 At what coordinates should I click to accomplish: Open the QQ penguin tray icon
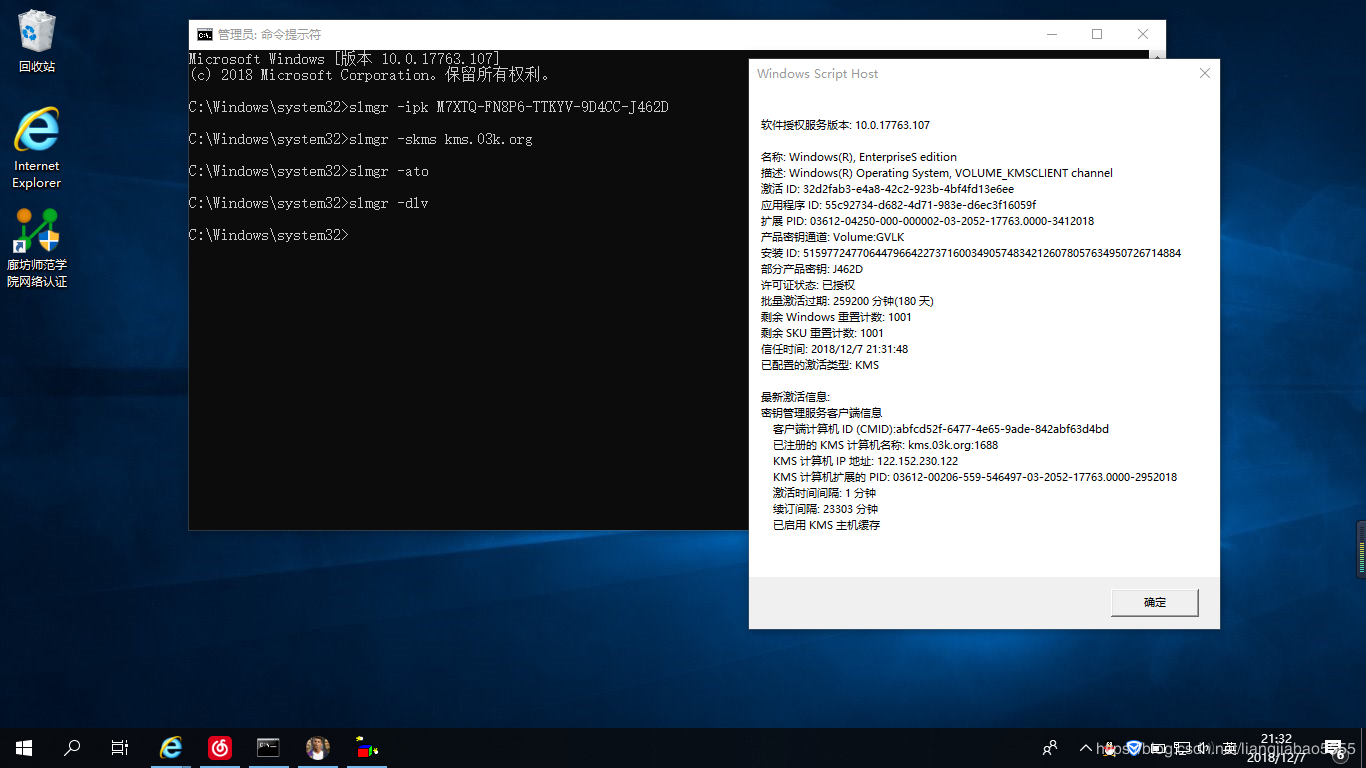tap(1109, 748)
